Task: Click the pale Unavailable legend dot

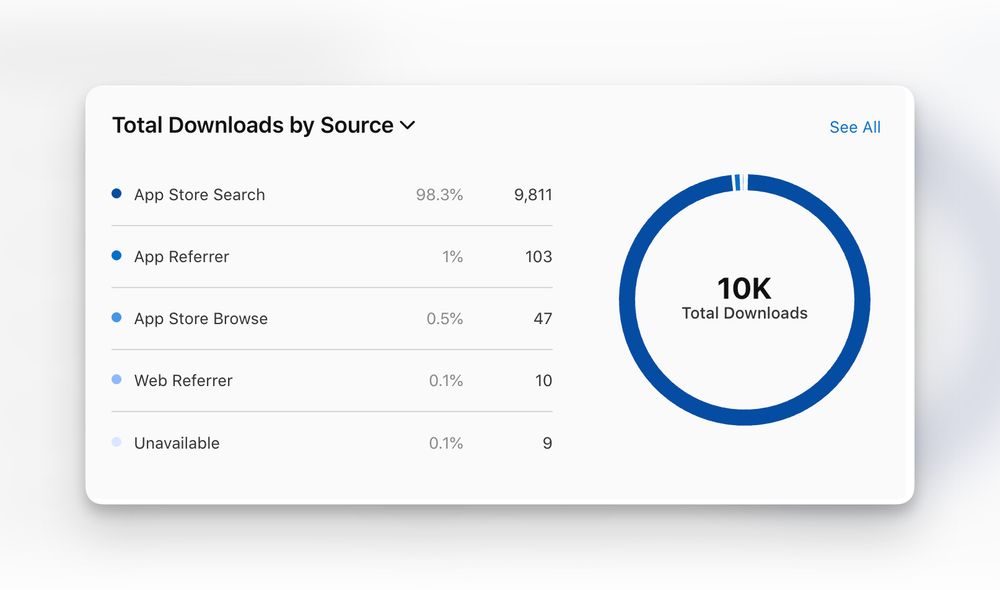Action: (116, 441)
